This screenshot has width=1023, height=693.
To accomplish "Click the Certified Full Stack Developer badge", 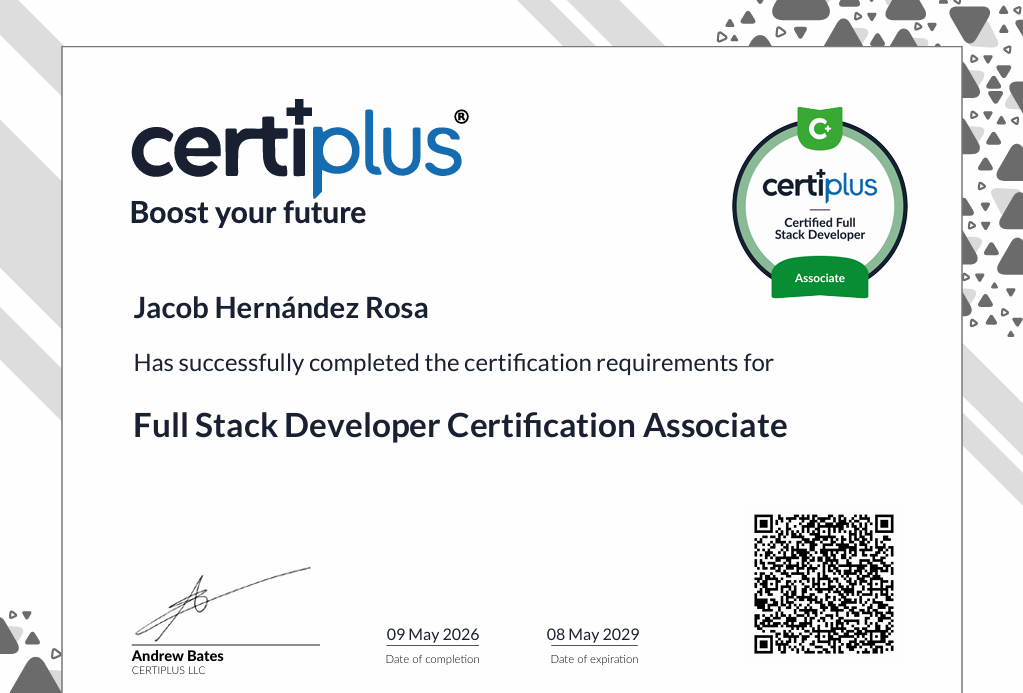I will tap(820, 202).
